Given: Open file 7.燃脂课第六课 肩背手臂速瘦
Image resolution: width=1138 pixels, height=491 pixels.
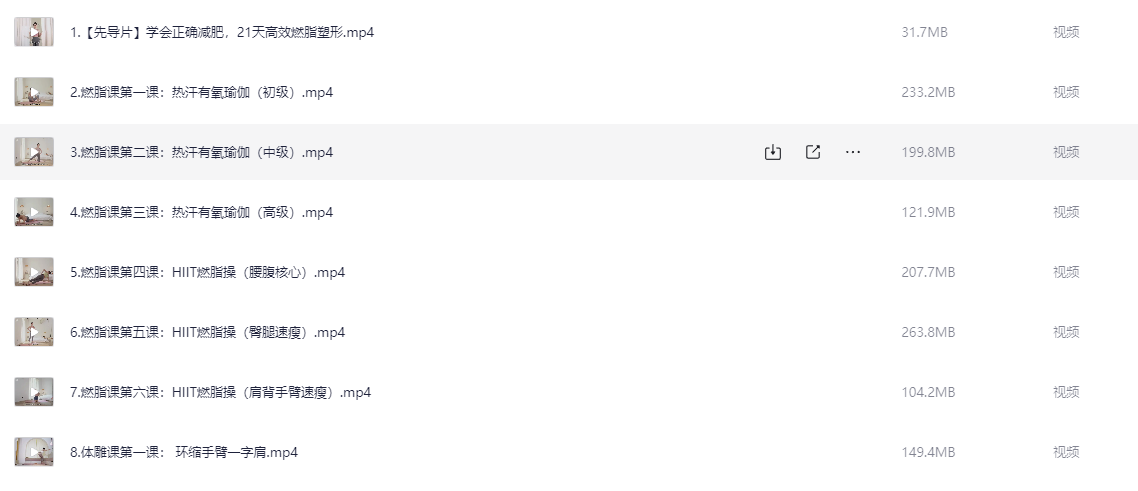Looking at the screenshot, I should point(221,392).
